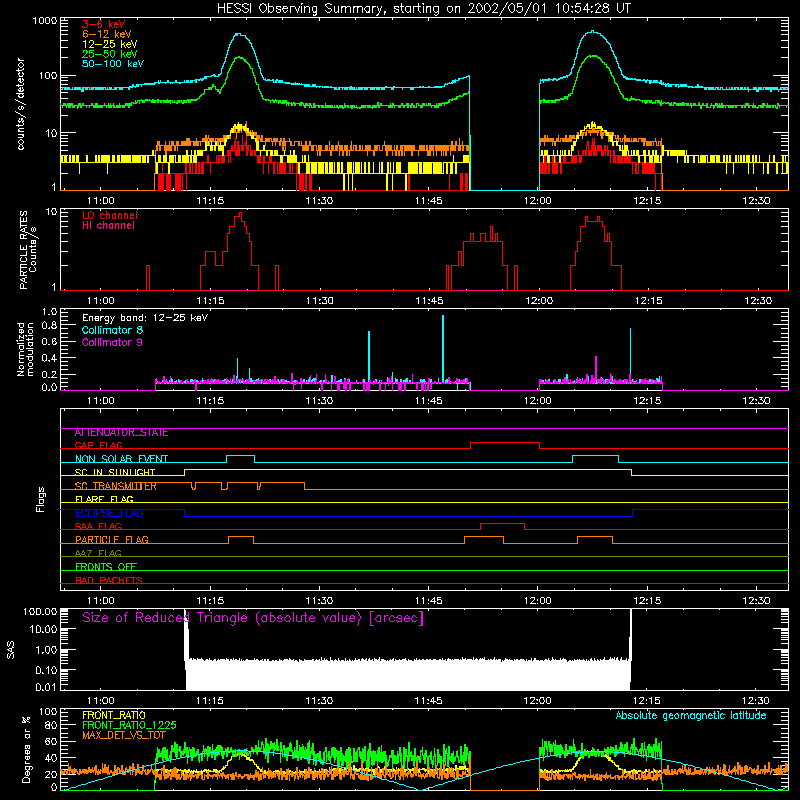This screenshot has height=800, width=800.
Task: Click the SAS axis label
Action: 11,650
